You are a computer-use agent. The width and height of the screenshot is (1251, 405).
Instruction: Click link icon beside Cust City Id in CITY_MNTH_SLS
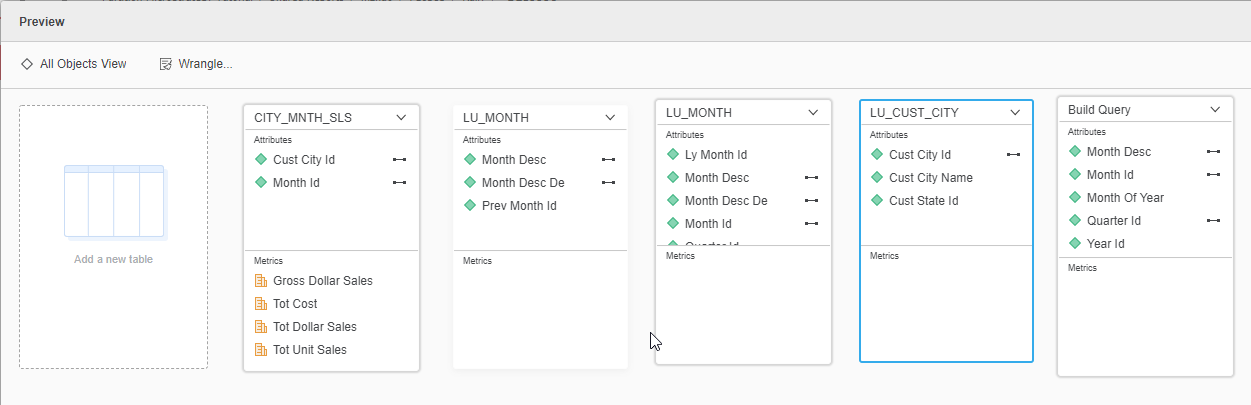[399, 160]
